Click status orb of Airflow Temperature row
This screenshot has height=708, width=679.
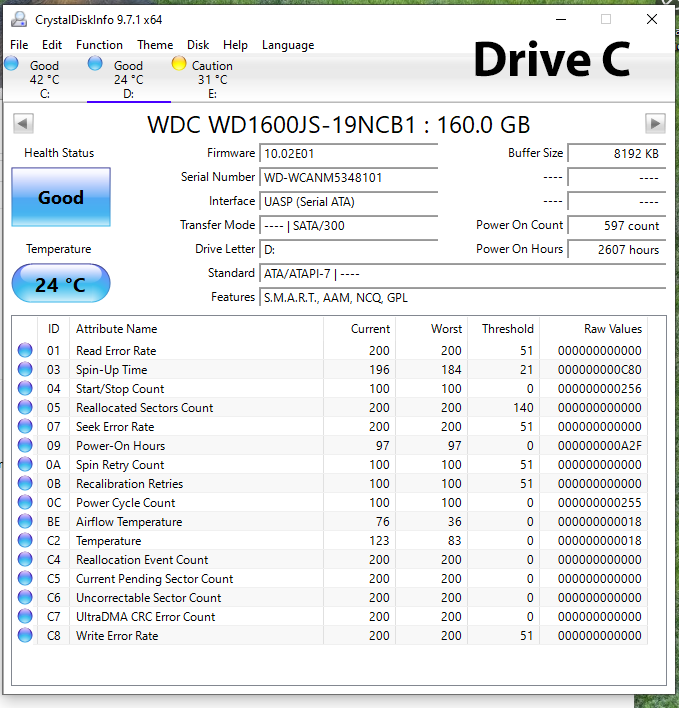click(x=25, y=521)
